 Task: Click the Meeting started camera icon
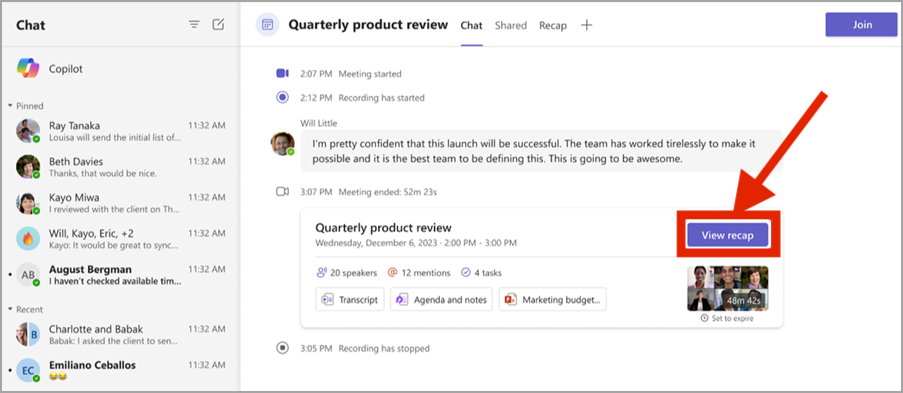(282, 73)
